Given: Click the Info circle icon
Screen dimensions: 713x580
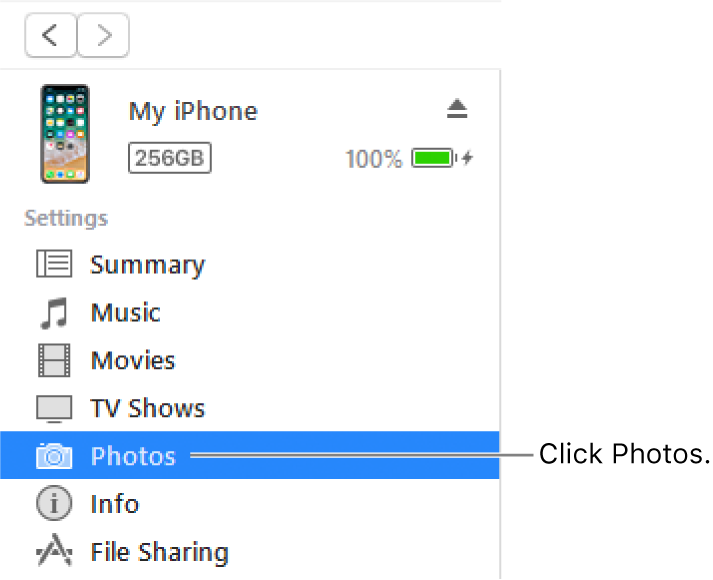Looking at the screenshot, I should [54, 504].
